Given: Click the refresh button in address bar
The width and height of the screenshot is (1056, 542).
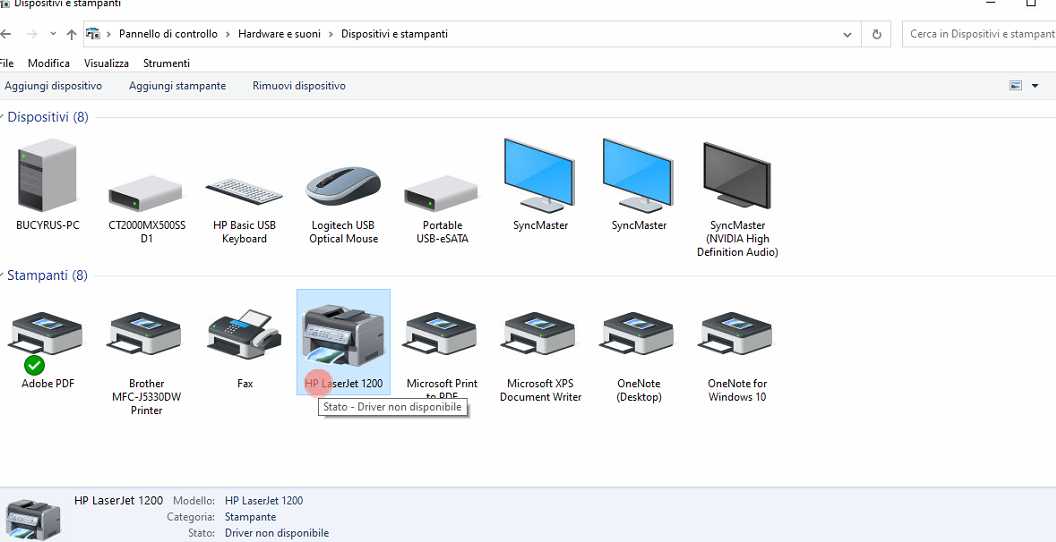Looking at the screenshot, I should pos(876,34).
